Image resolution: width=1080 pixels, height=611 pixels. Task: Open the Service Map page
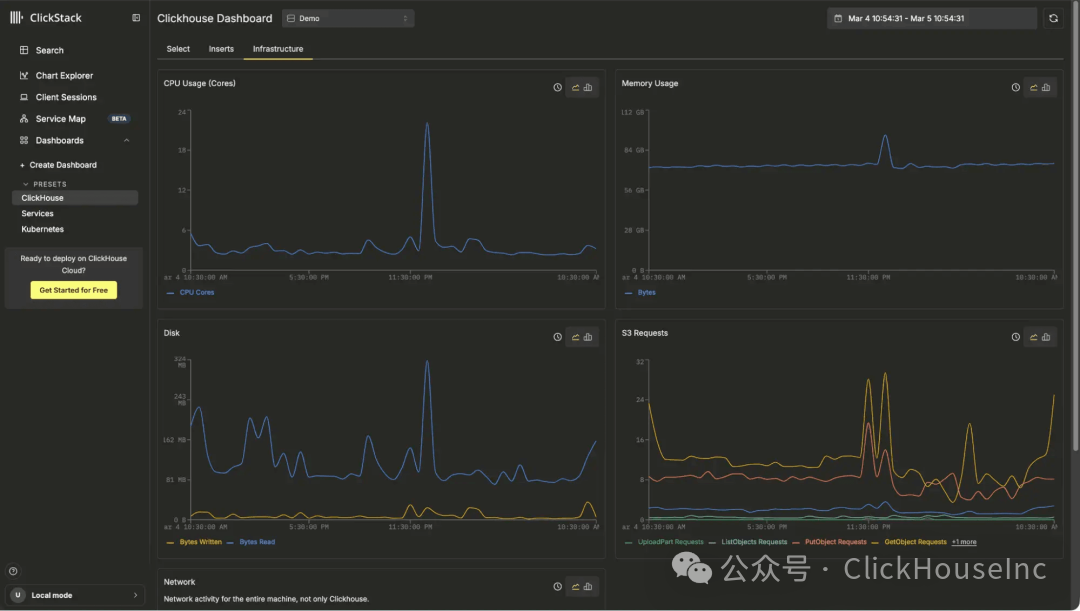pyautogui.click(x=61, y=118)
